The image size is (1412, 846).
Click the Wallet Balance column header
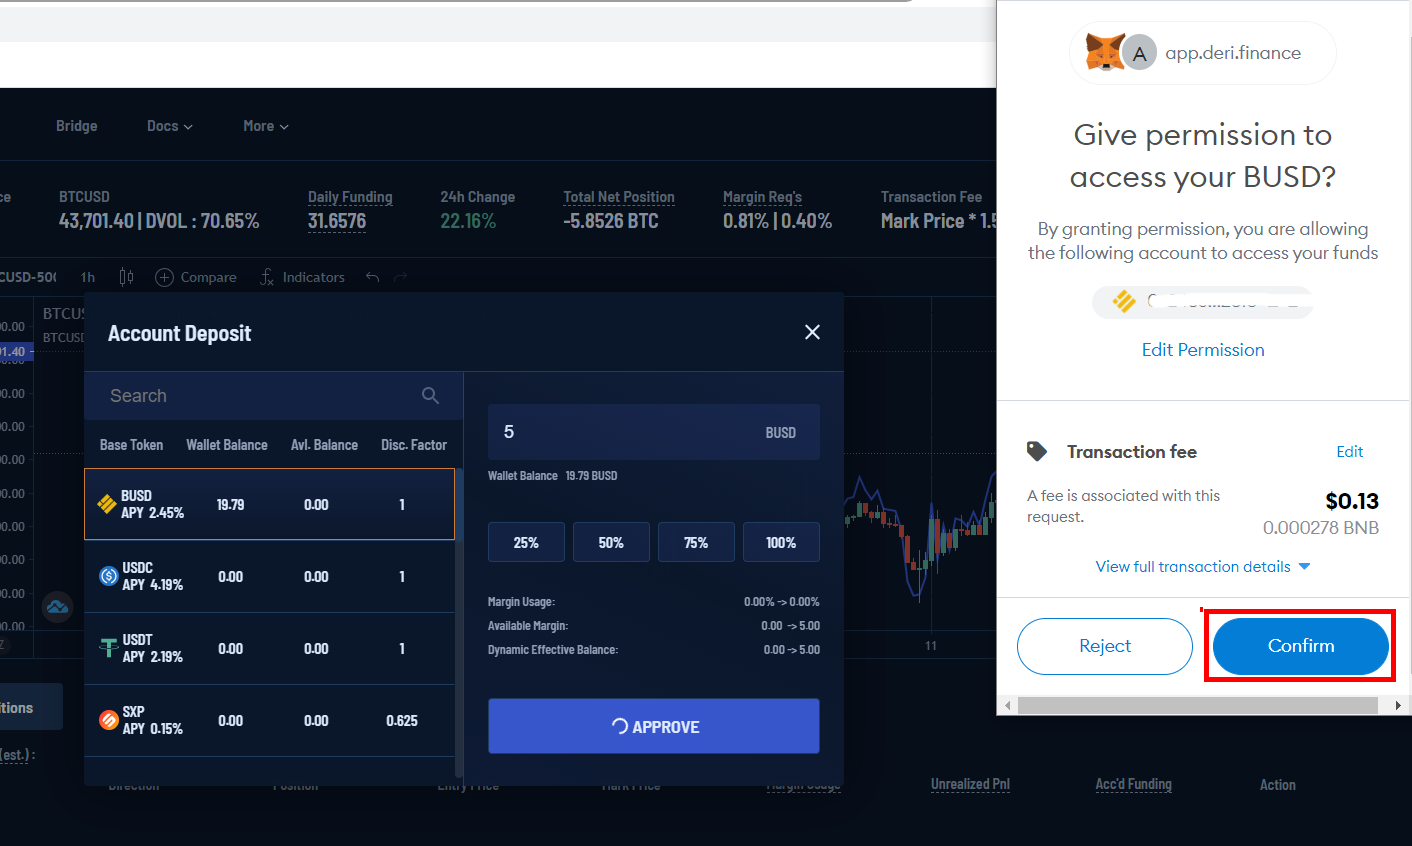point(227,445)
